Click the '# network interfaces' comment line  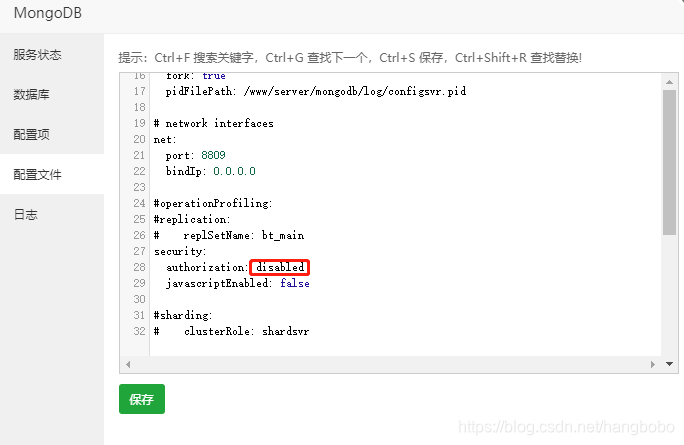tap(213, 123)
